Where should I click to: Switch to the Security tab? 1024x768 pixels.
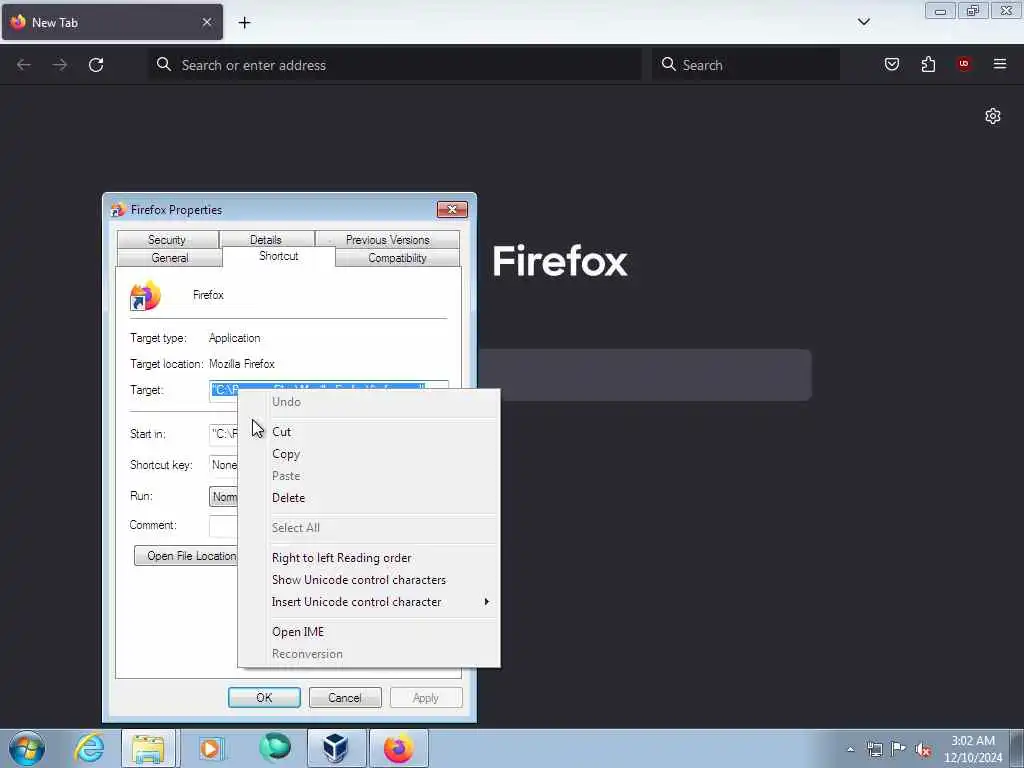[167, 240]
